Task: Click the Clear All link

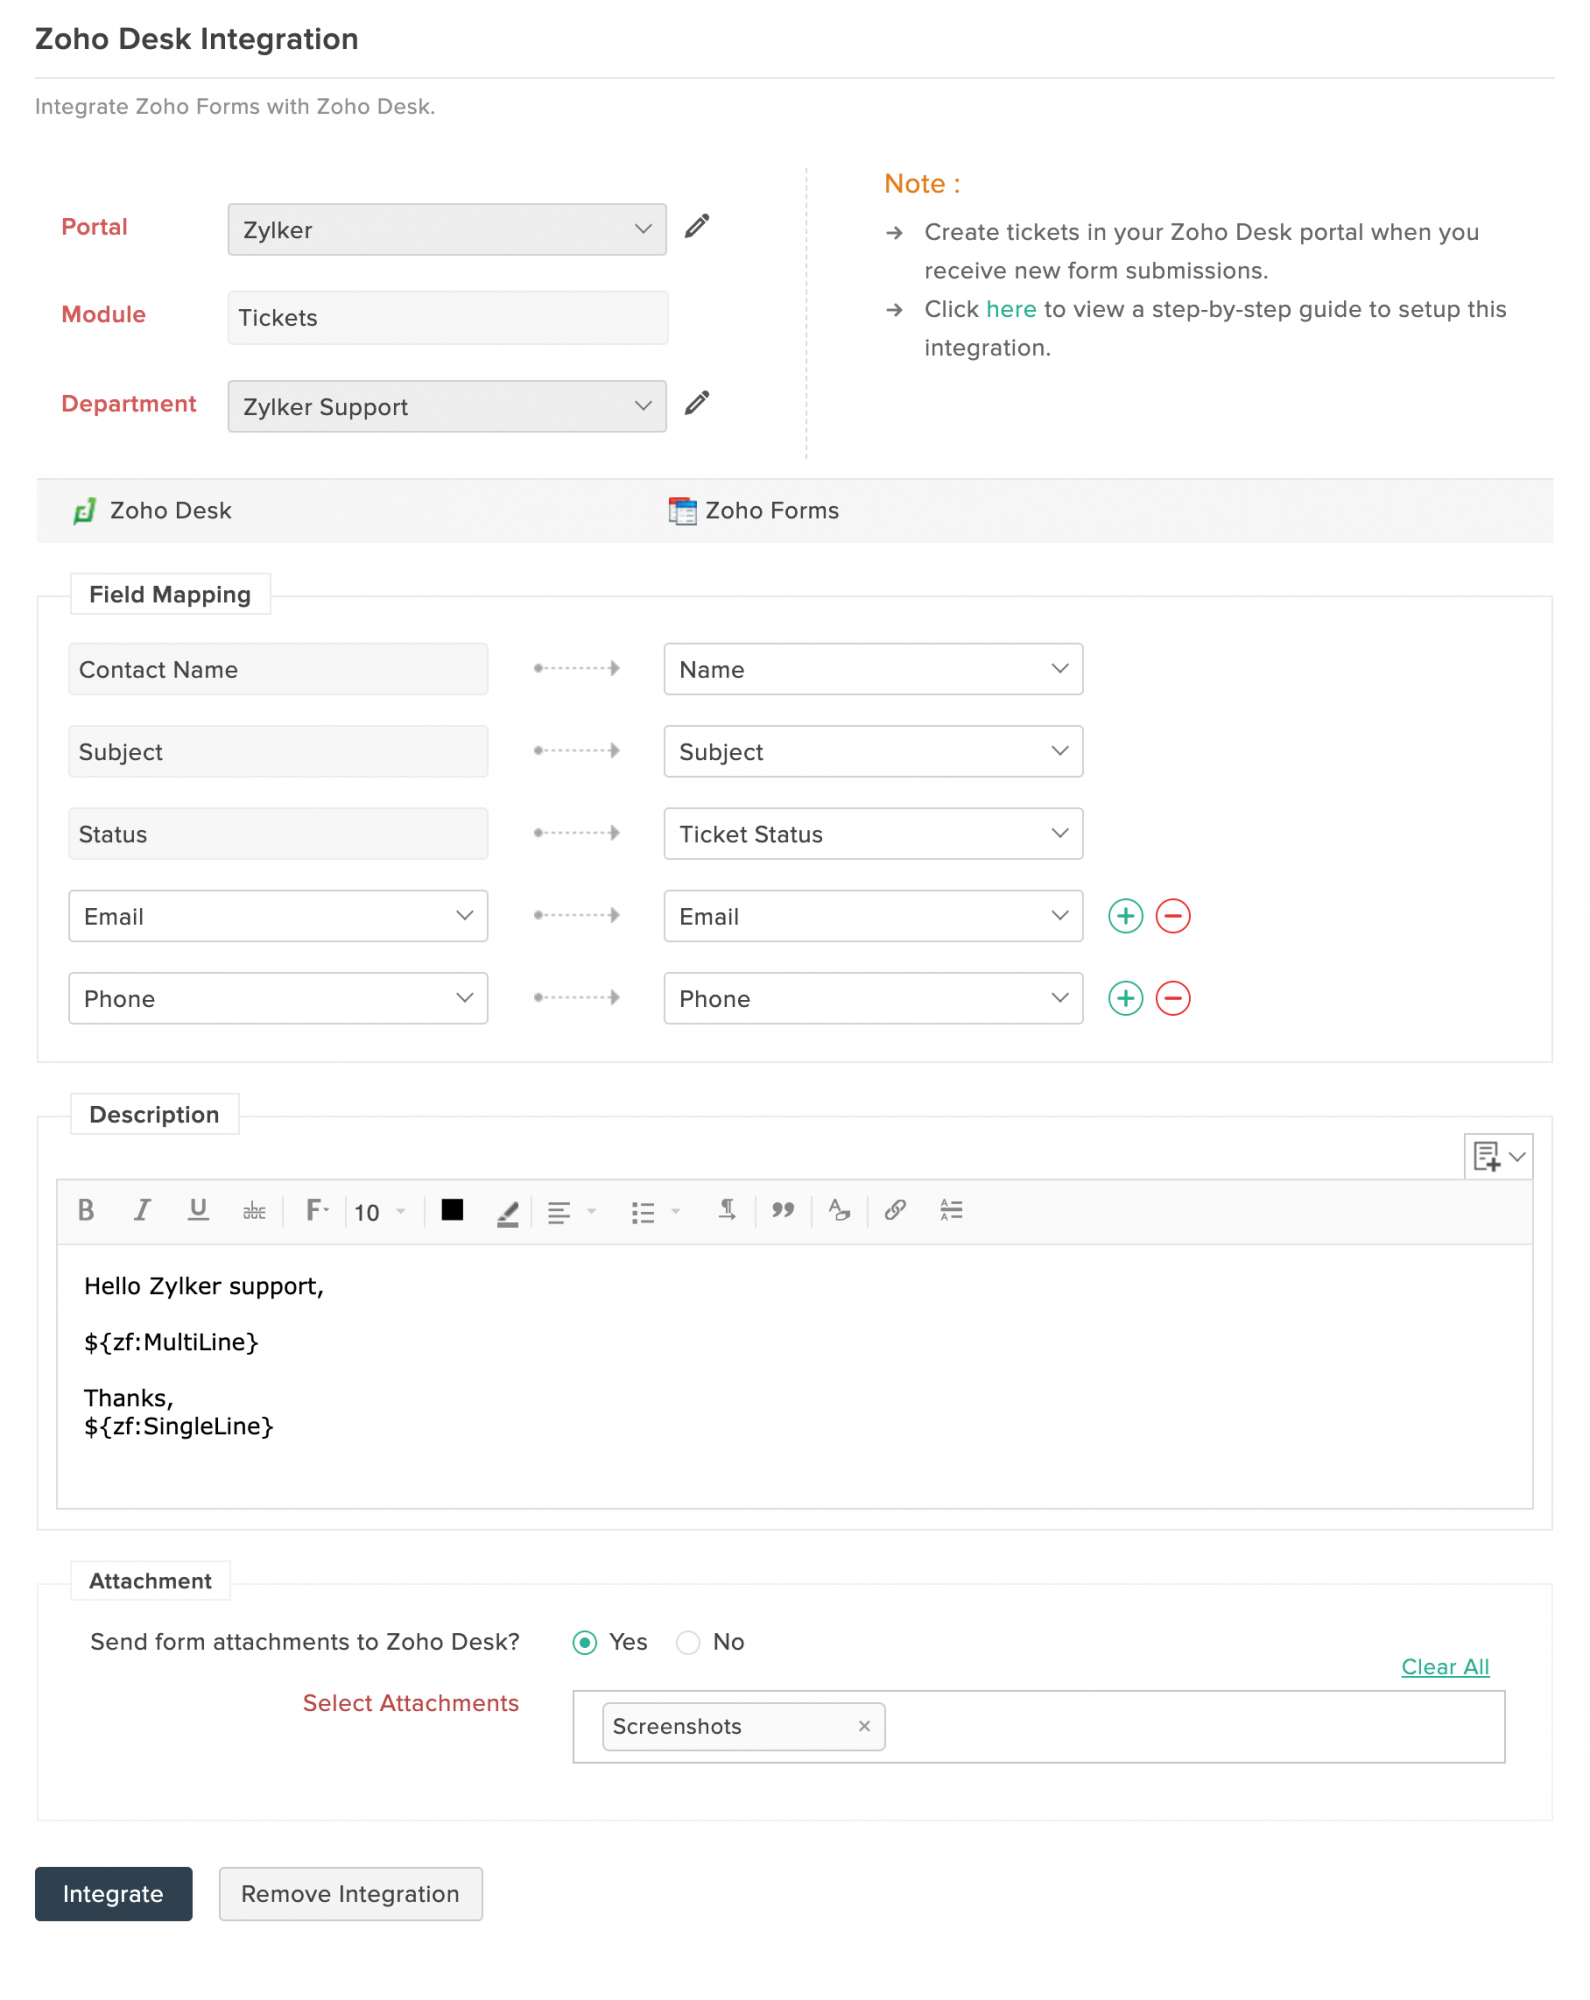Action: pyautogui.click(x=1445, y=1667)
